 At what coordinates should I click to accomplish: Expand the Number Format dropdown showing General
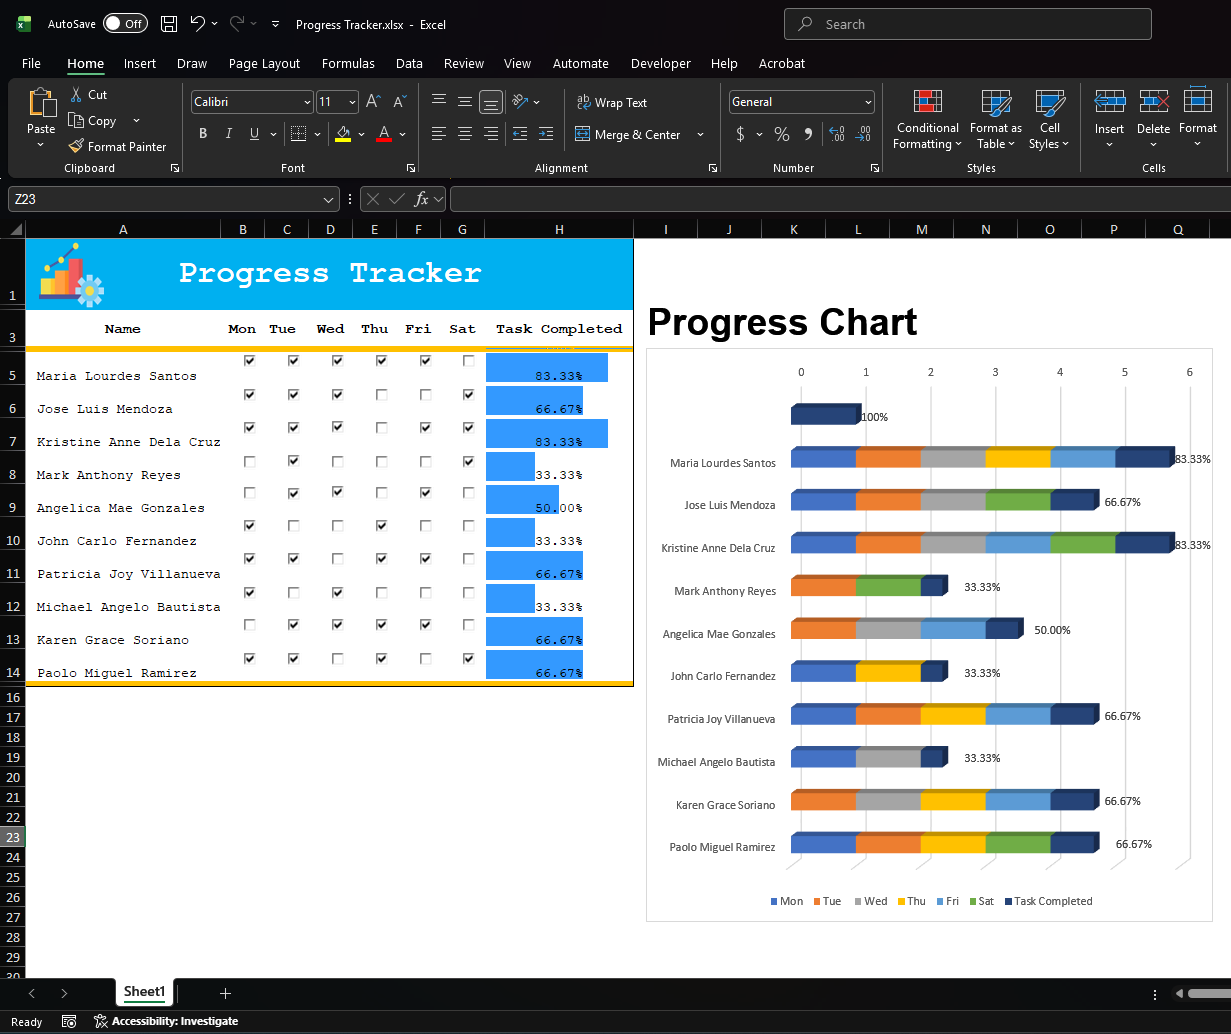point(800,101)
